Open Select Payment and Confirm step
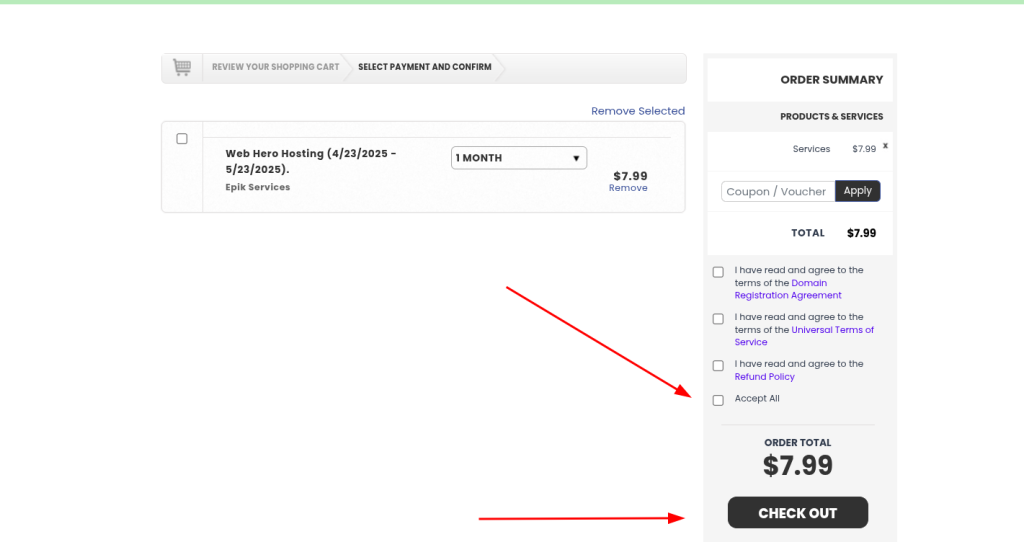This screenshot has width=1024, height=542. pyautogui.click(x=424, y=67)
